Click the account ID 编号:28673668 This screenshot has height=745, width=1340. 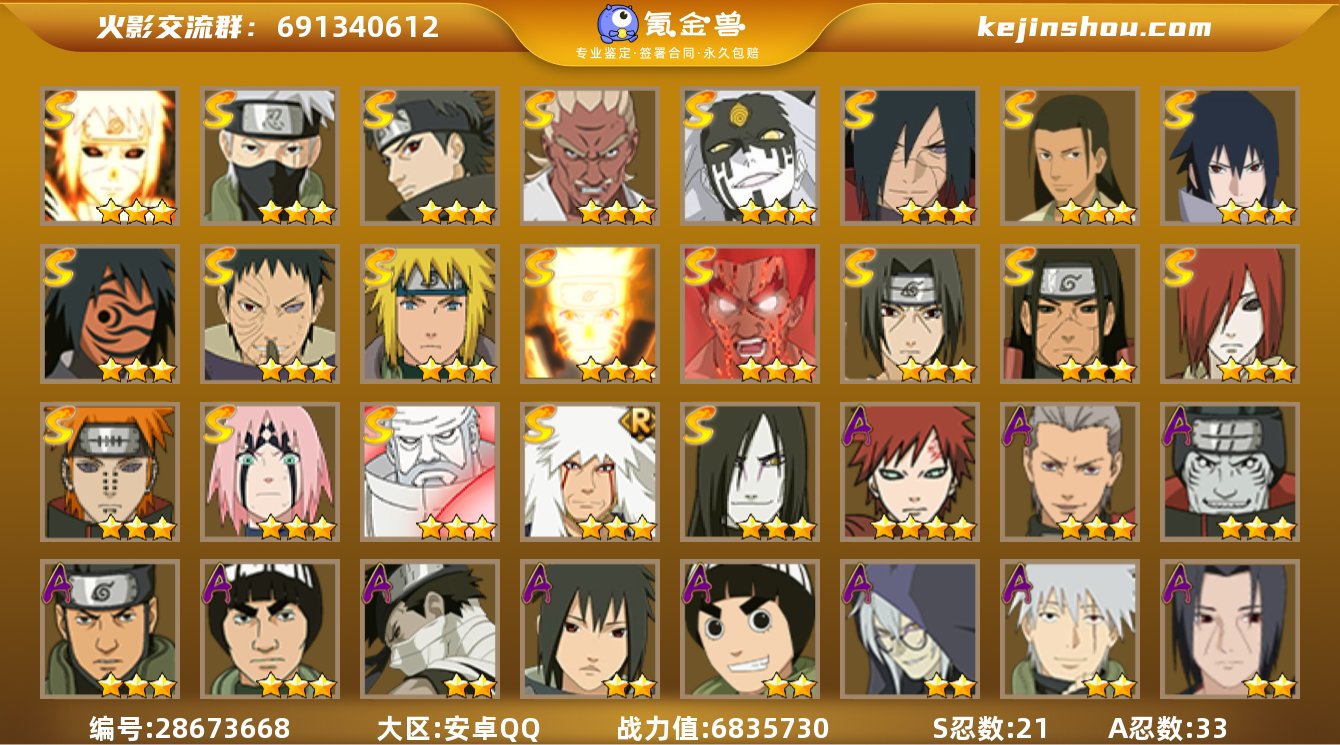pyautogui.click(x=190, y=728)
